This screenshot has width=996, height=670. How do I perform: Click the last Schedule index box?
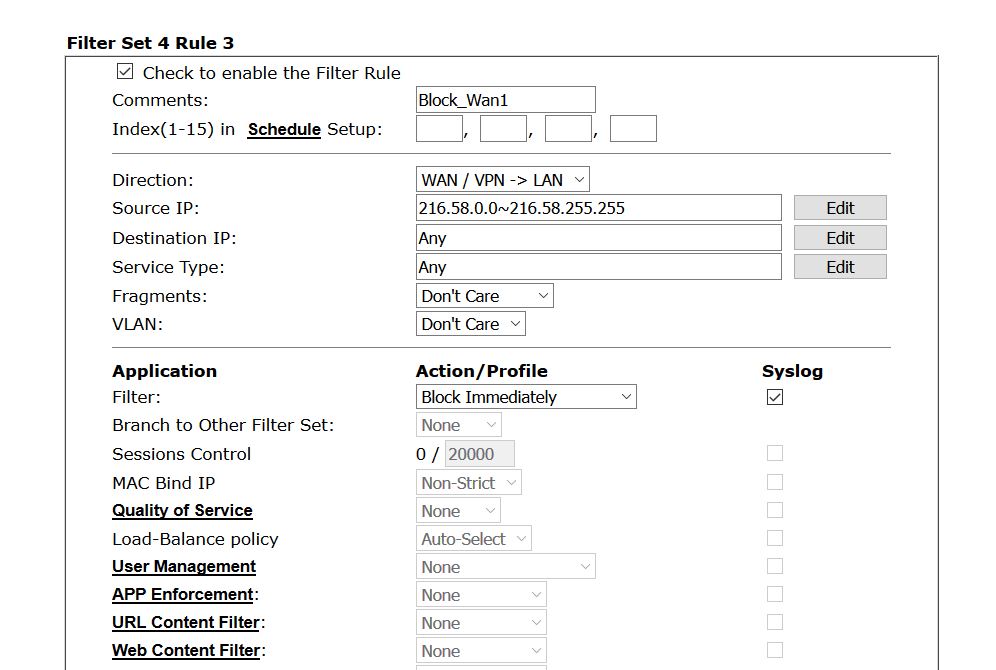pos(633,129)
